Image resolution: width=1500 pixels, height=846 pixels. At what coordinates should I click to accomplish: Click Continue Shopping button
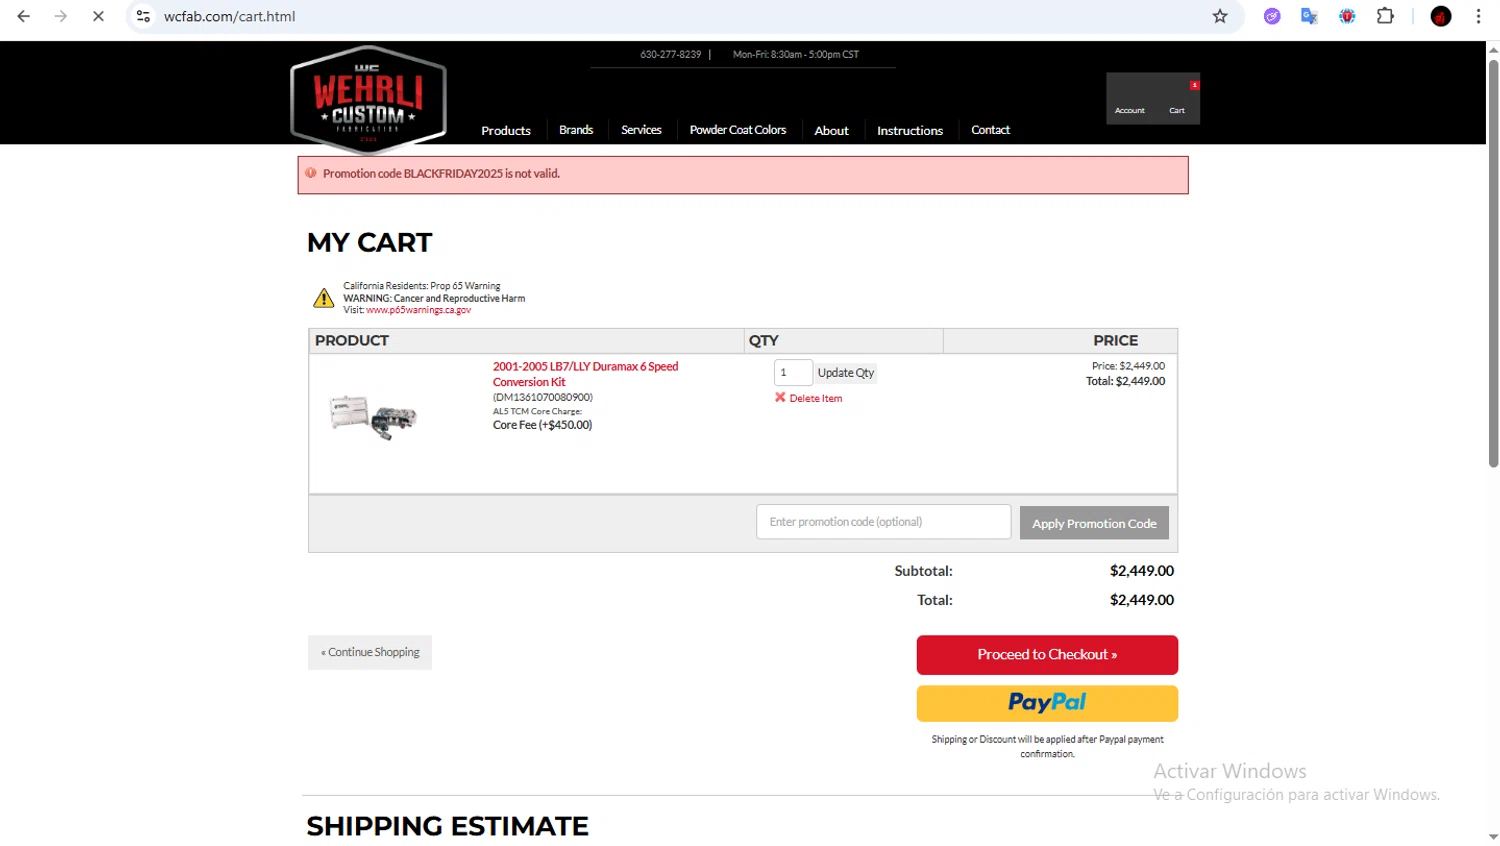[370, 652]
